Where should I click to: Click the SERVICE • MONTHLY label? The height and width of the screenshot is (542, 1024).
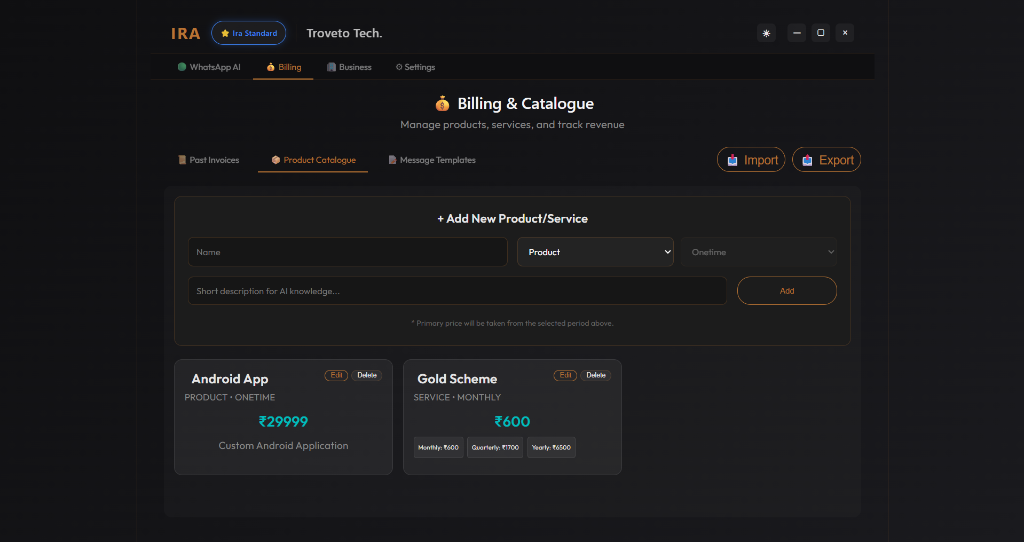457,397
